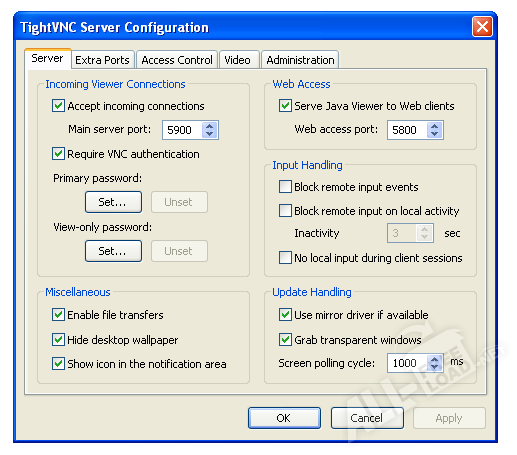The image size is (517, 455).
Task: Click the Web Access group label
Action: pos(301,84)
